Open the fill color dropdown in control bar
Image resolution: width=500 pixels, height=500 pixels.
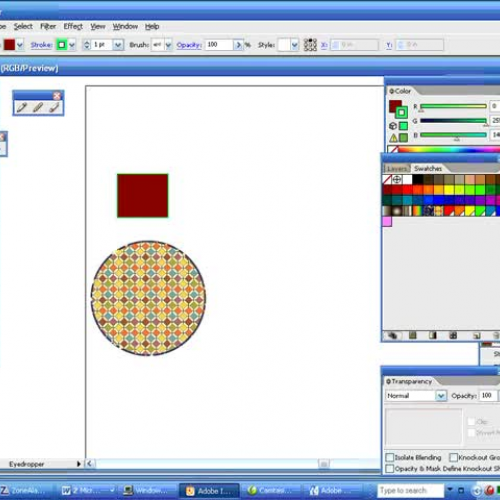(20, 45)
